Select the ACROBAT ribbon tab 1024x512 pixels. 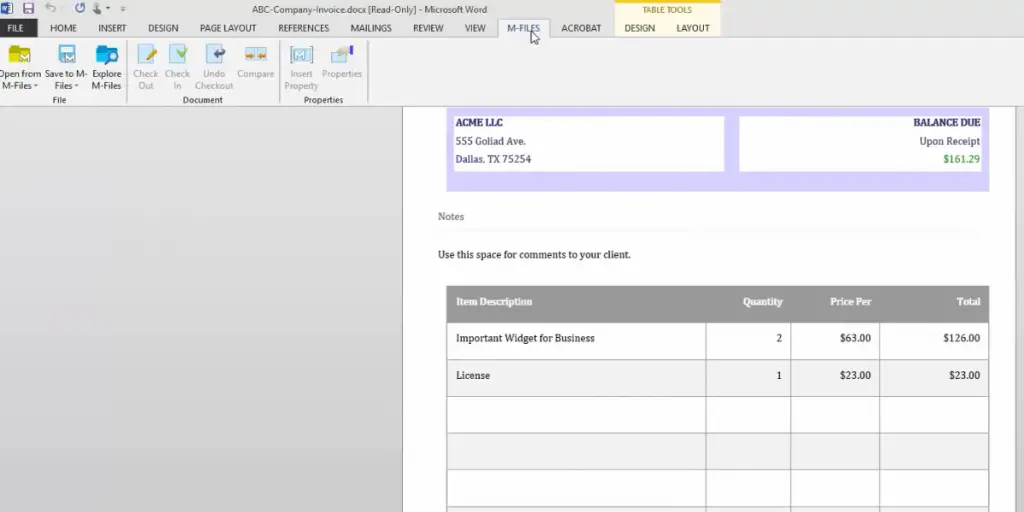pyautogui.click(x=581, y=28)
